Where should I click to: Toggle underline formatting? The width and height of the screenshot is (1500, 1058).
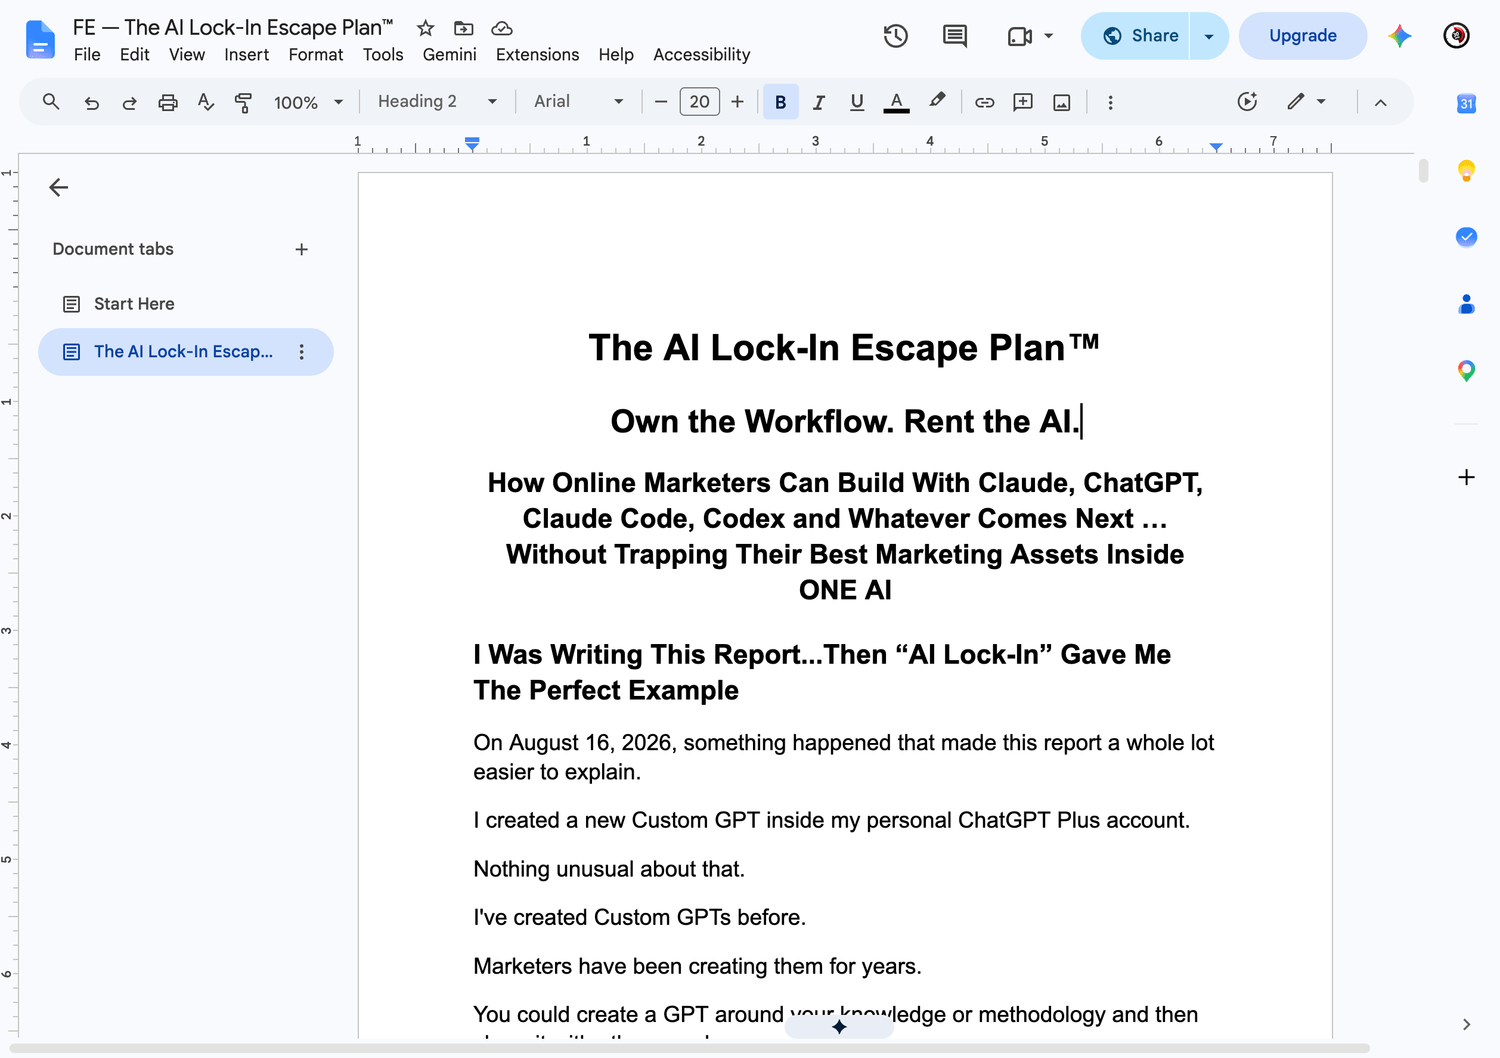(857, 102)
